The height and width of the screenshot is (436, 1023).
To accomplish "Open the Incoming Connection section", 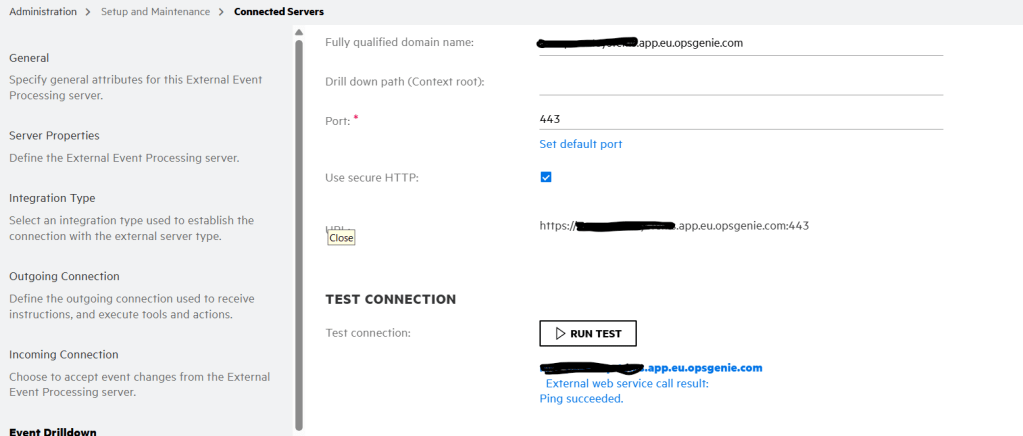I will point(64,354).
